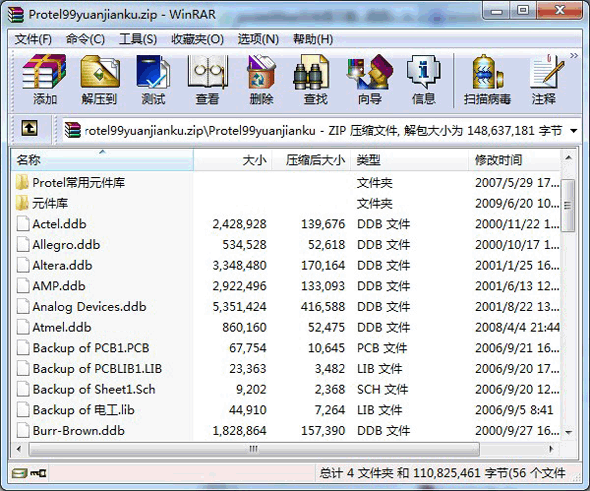Click the 查看 (View) toolbar icon

[207, 79]
